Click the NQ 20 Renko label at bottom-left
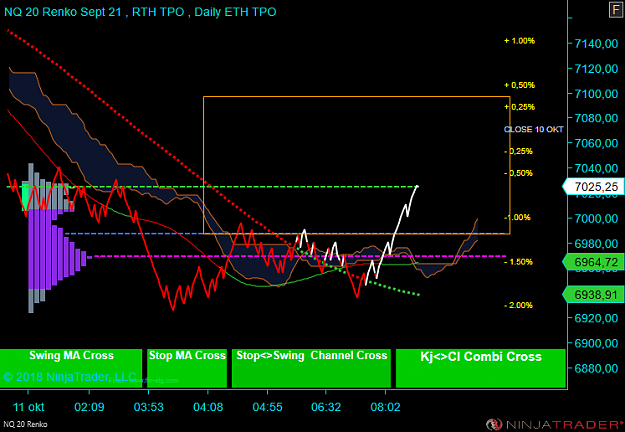Viewport: 625px width, 432px height. click(25, 424)
